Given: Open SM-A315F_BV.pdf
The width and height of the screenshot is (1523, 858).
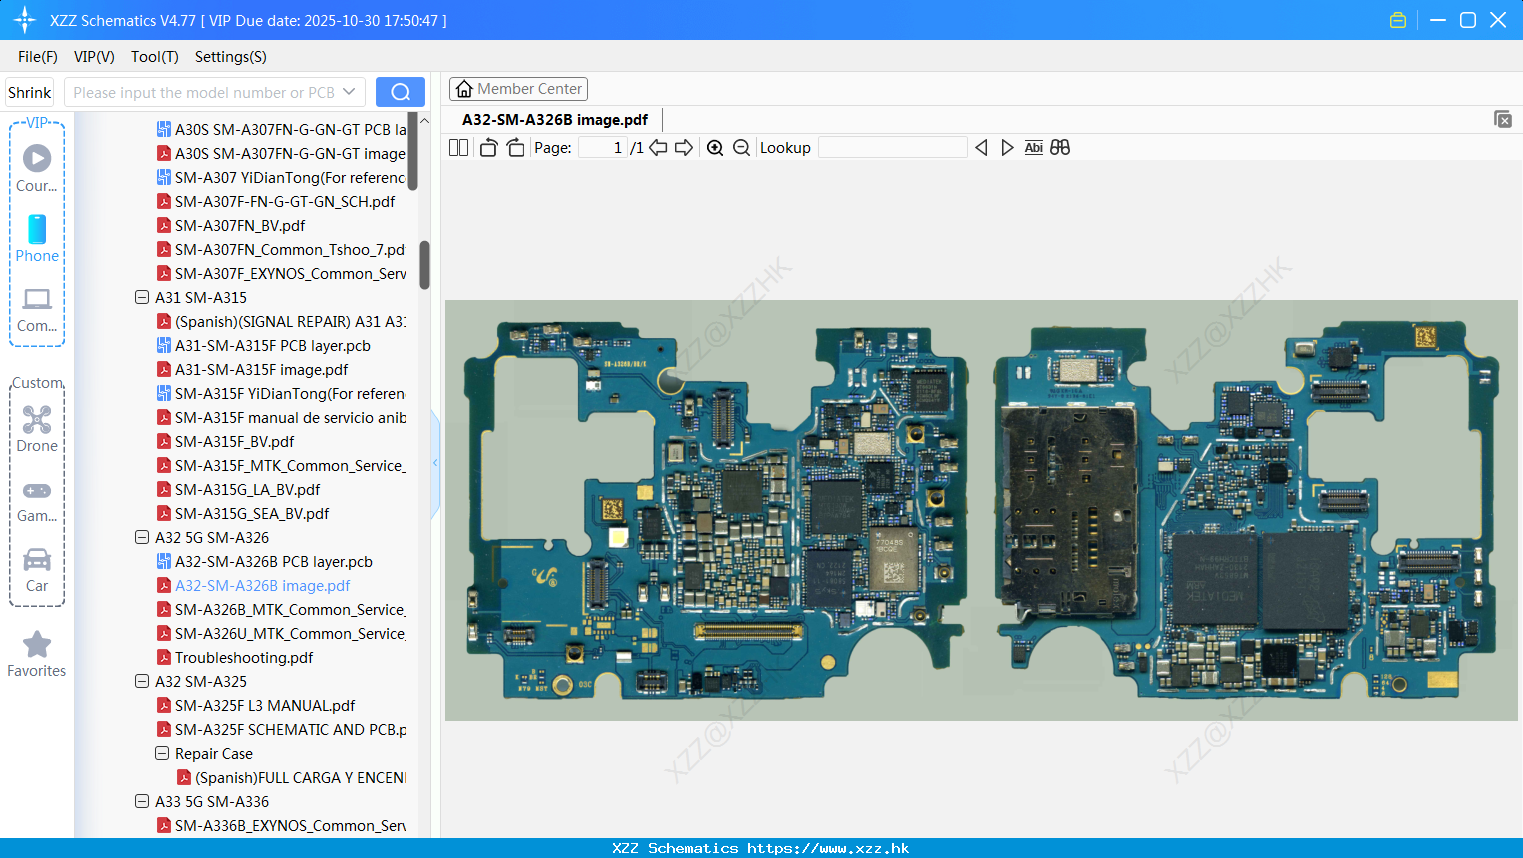Looking at the screenshot, I should point(235,441).
